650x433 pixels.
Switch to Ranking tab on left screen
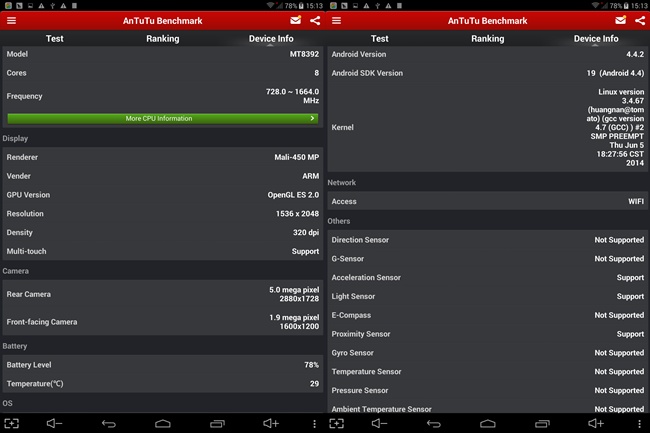pyautogui.click(x=162, y=39)
